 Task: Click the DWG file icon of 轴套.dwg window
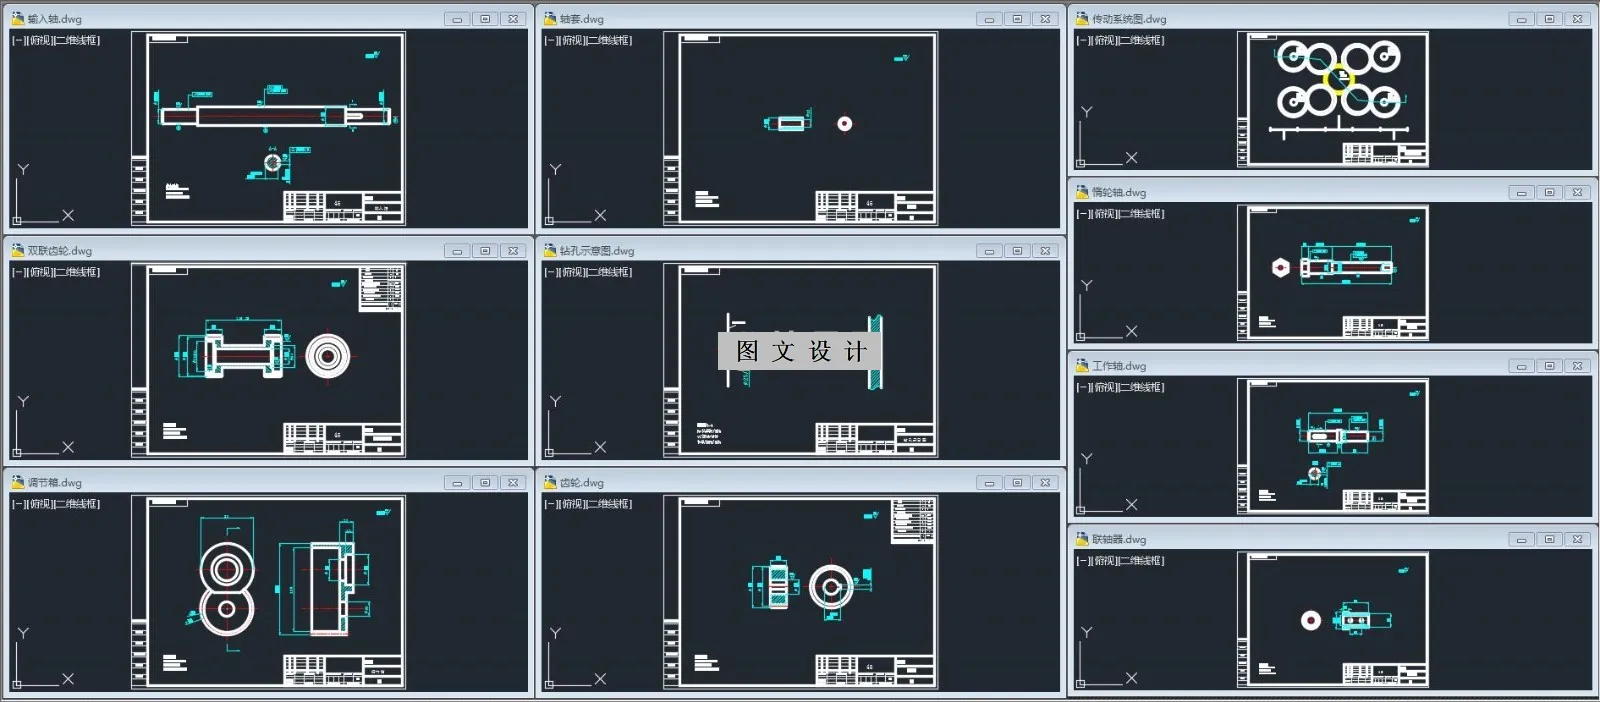pos(550,19)
